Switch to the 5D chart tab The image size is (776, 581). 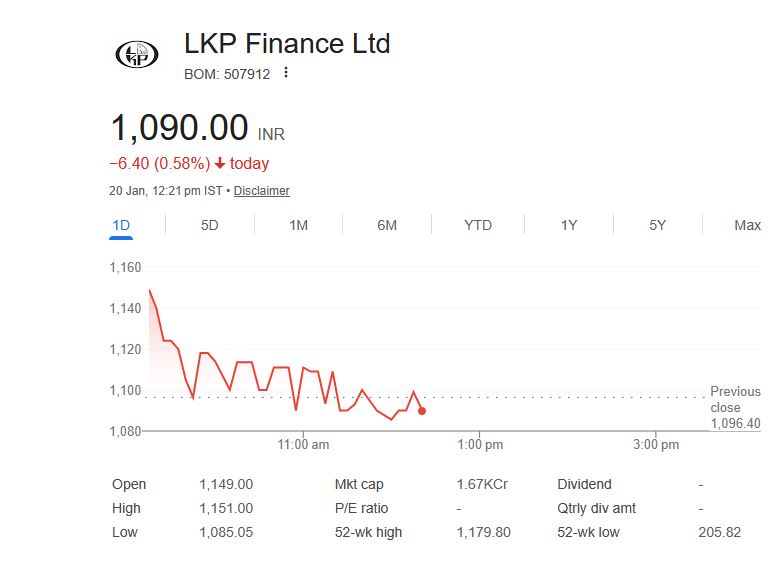(209, 225)
